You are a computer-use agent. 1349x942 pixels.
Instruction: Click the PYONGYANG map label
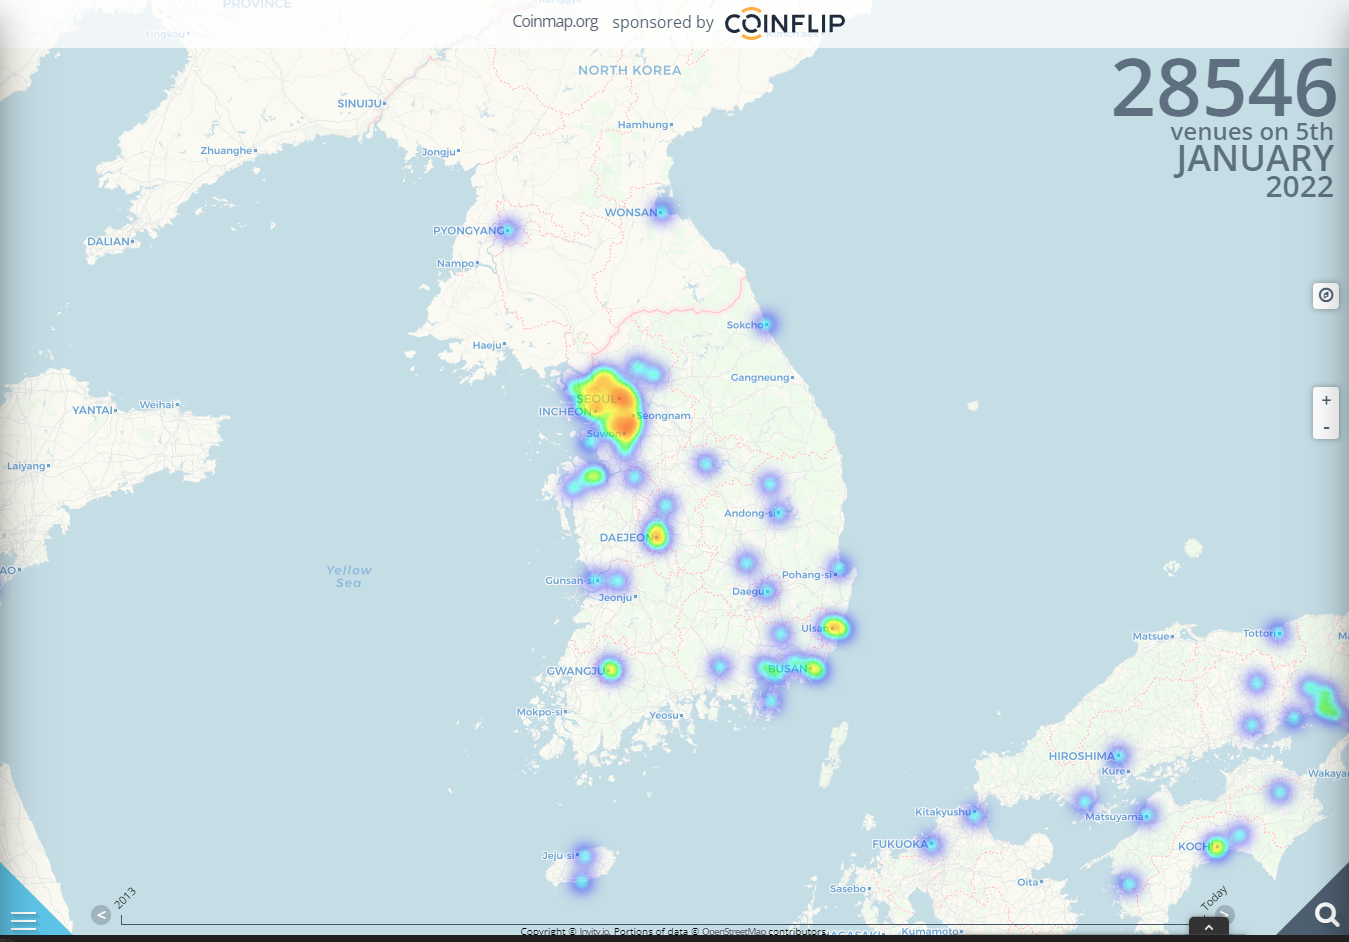pos(468,230)
